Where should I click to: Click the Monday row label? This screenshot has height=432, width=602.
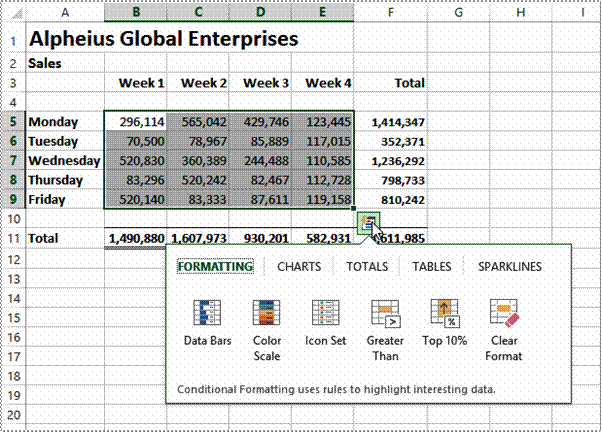point(65,122)
